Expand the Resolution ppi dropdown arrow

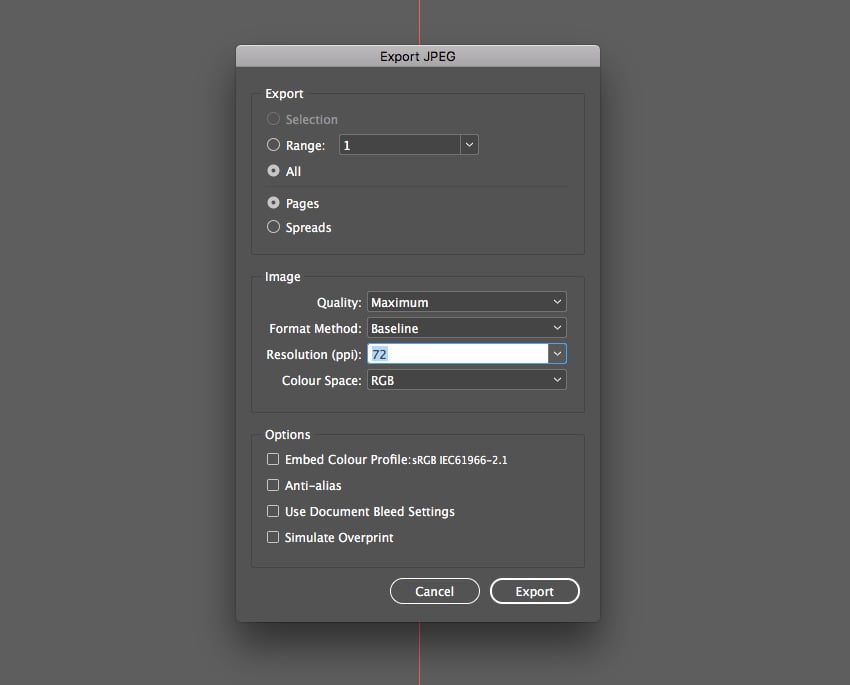coord(557,354)
